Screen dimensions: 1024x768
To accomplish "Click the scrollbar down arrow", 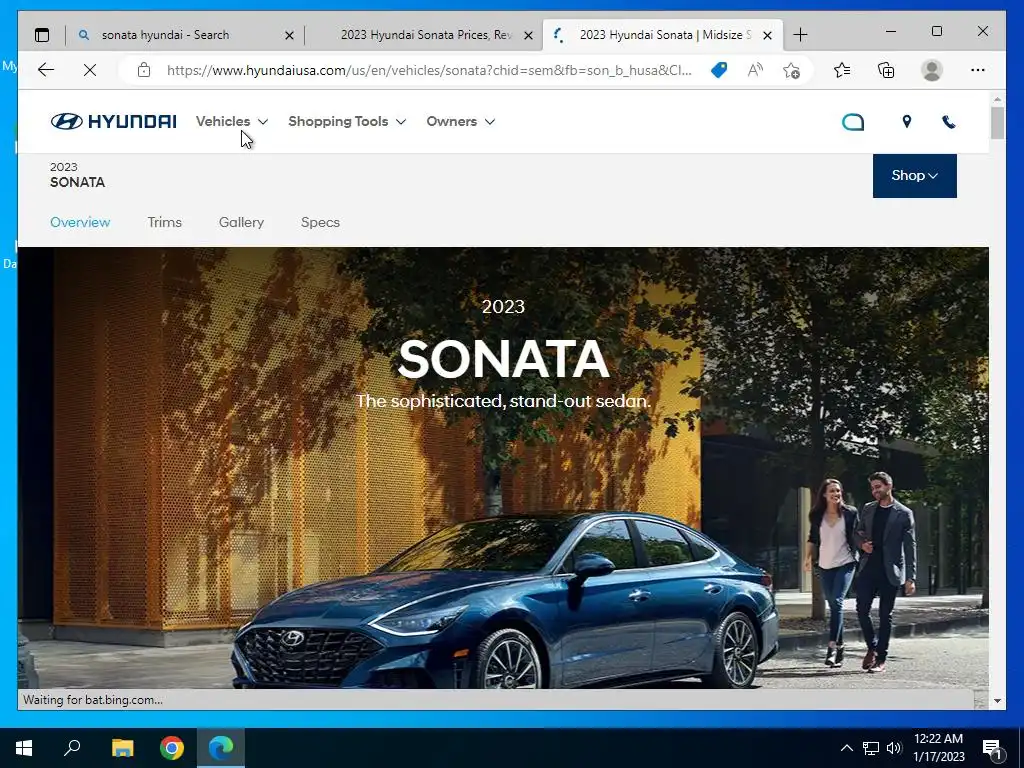I will 997,701.
